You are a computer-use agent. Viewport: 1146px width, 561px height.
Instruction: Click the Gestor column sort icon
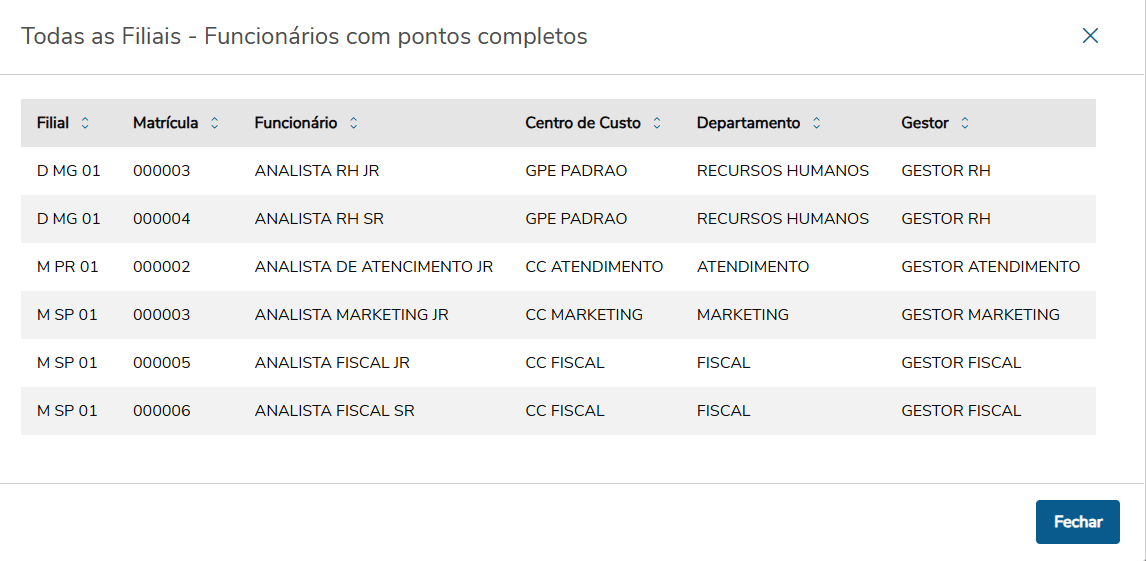click(x=965, y=123)
